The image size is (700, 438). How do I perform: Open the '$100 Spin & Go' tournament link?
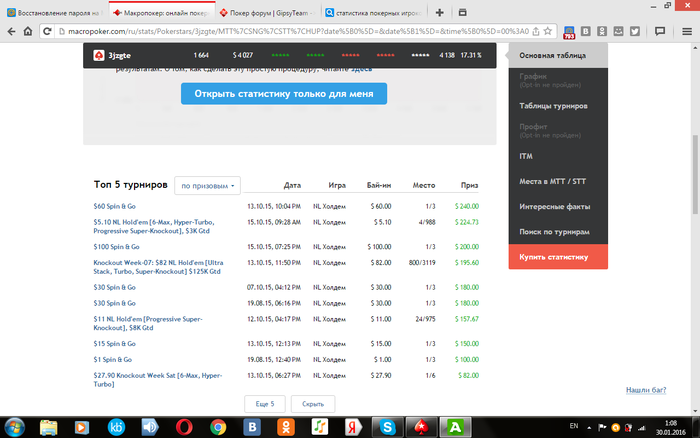(117, 247)
